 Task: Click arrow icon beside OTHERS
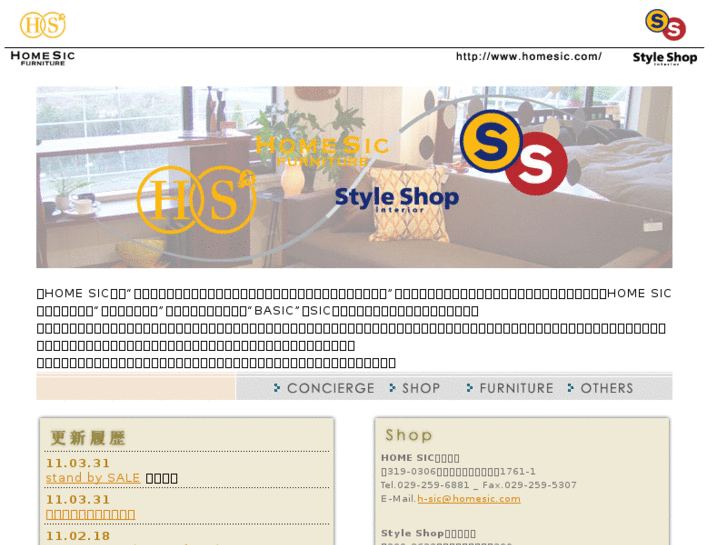571,388
